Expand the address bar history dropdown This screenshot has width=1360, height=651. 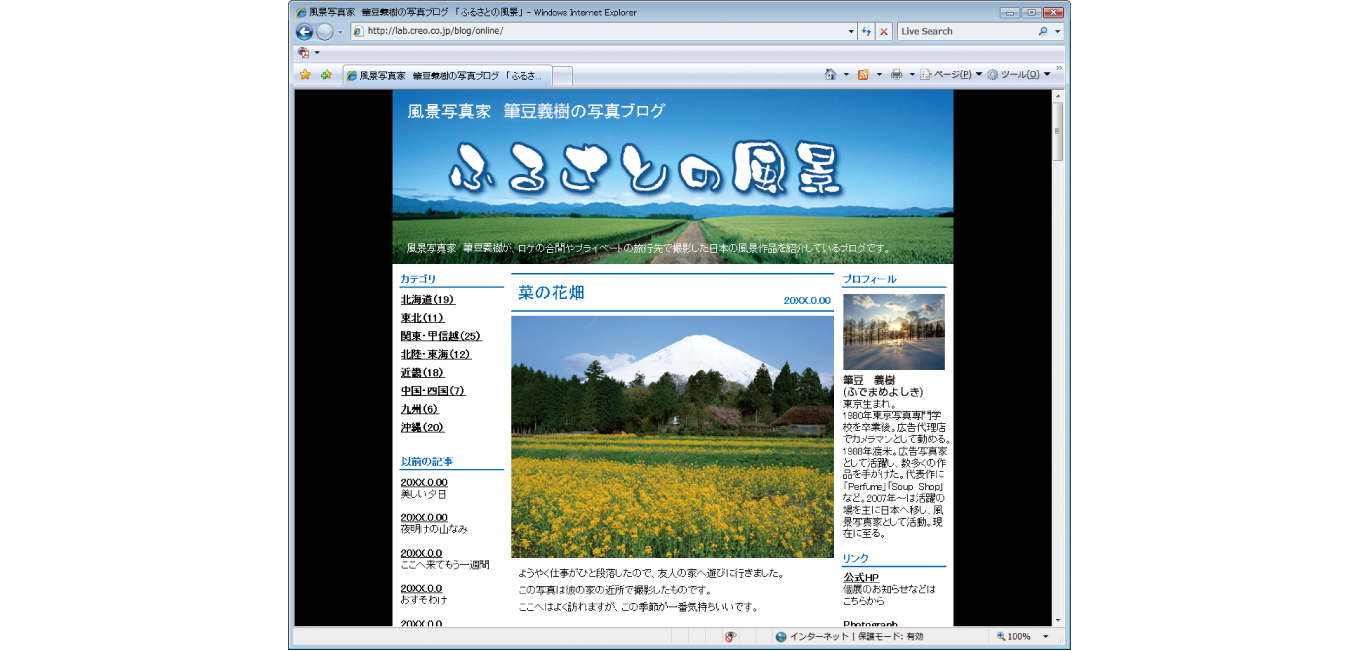click(850, 31)
